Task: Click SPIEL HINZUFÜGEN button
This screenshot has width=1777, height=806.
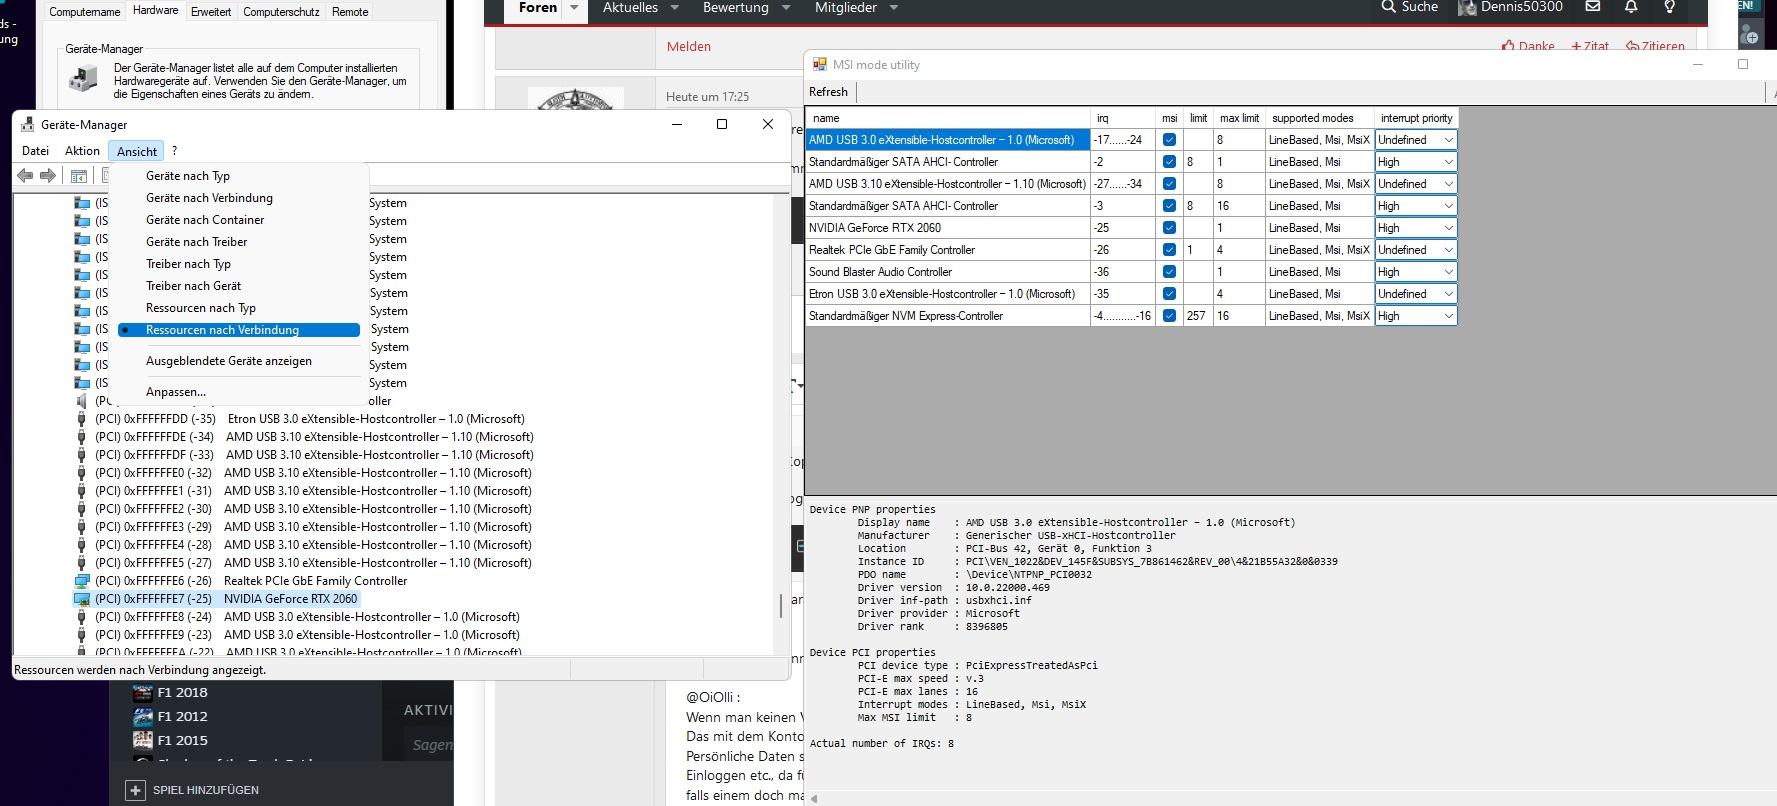Action: pyautogui.click(x=192, y=790)
